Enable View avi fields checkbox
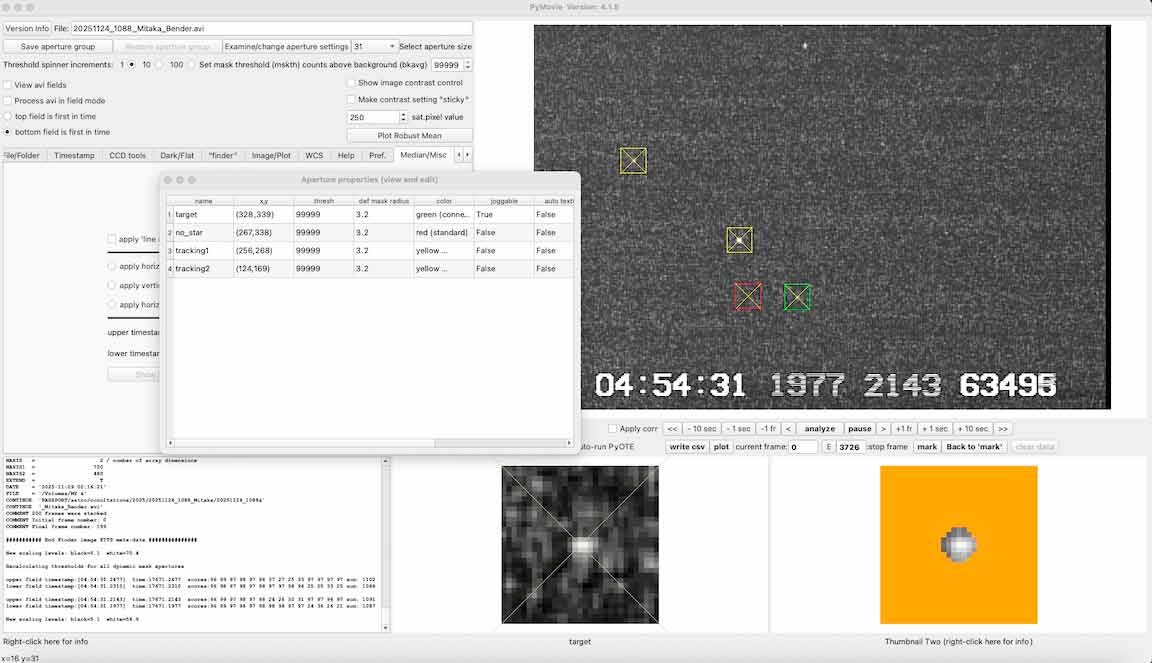This screenshot has width=1152, height=663. 8,85
